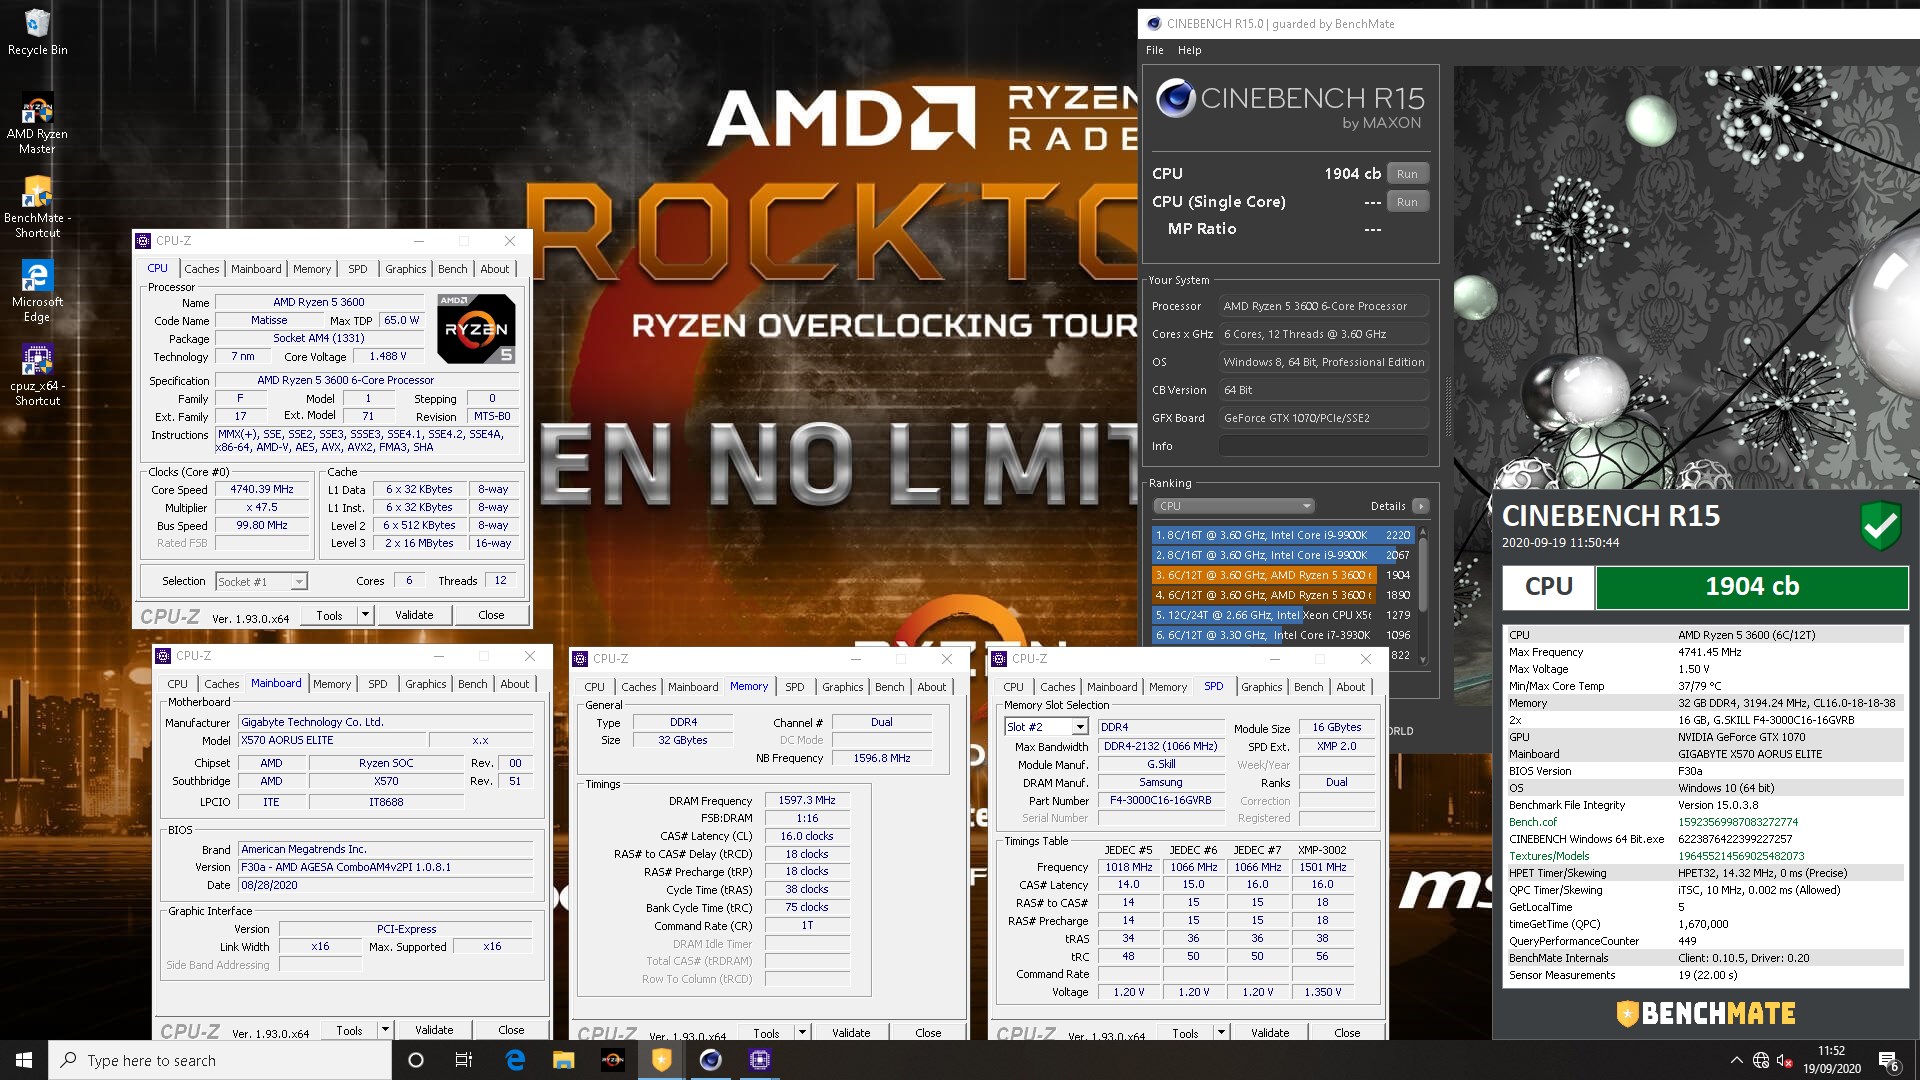The height and width of the screenshot is (1080, 1920).
Task: Open the cpuz_x64 desktop shortcut
Action: pos(37,376)
